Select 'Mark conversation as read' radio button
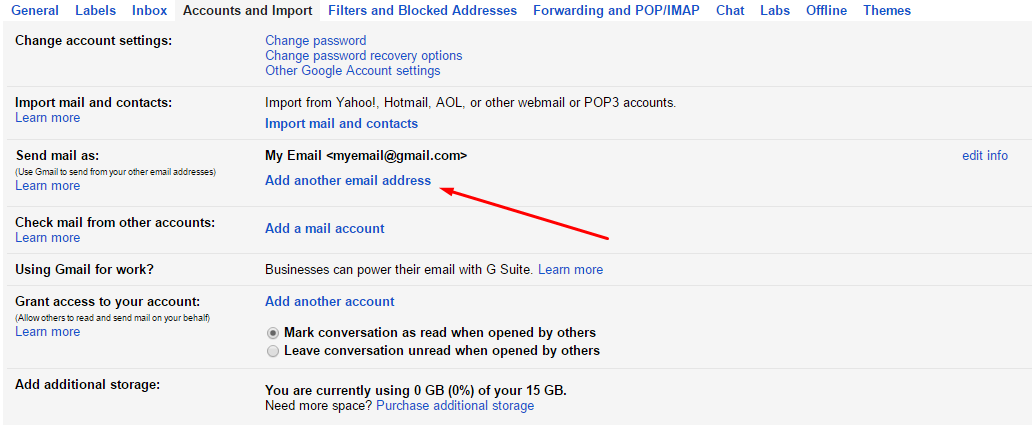Viewport: 1032px width, 427px height. 273,333
